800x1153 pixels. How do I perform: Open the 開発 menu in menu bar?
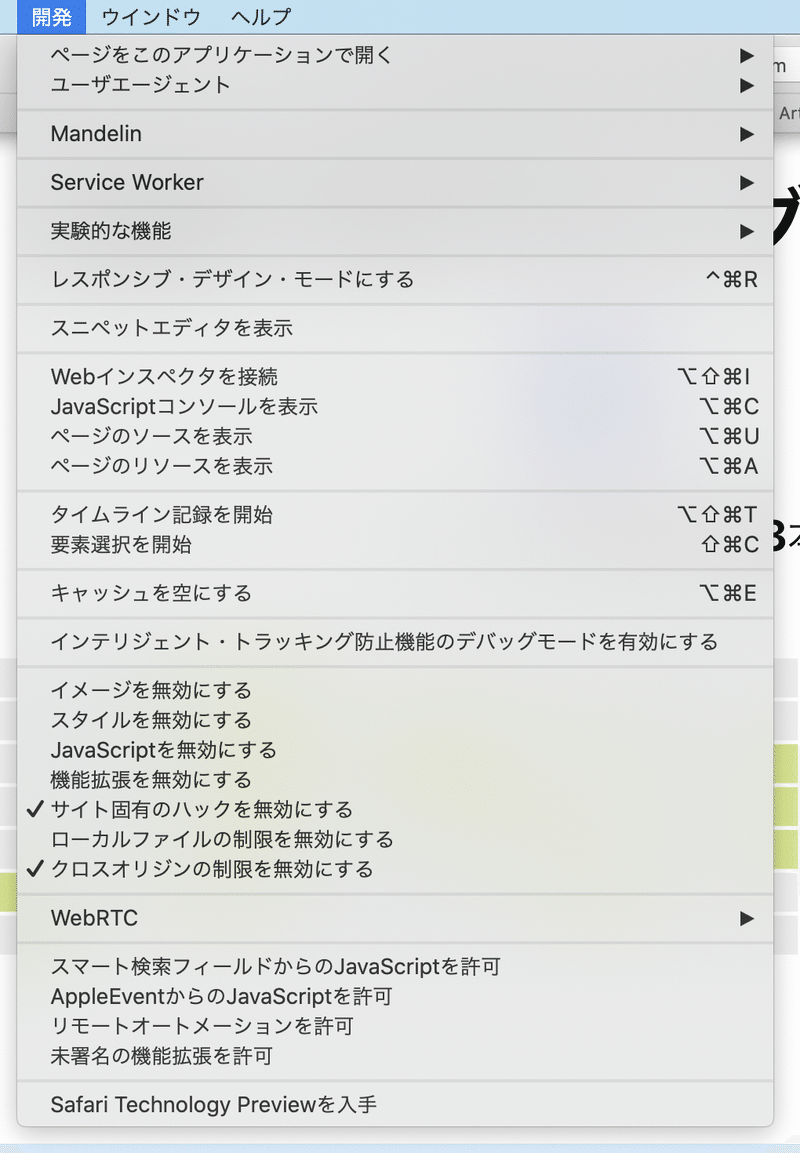tap(51, 16)
